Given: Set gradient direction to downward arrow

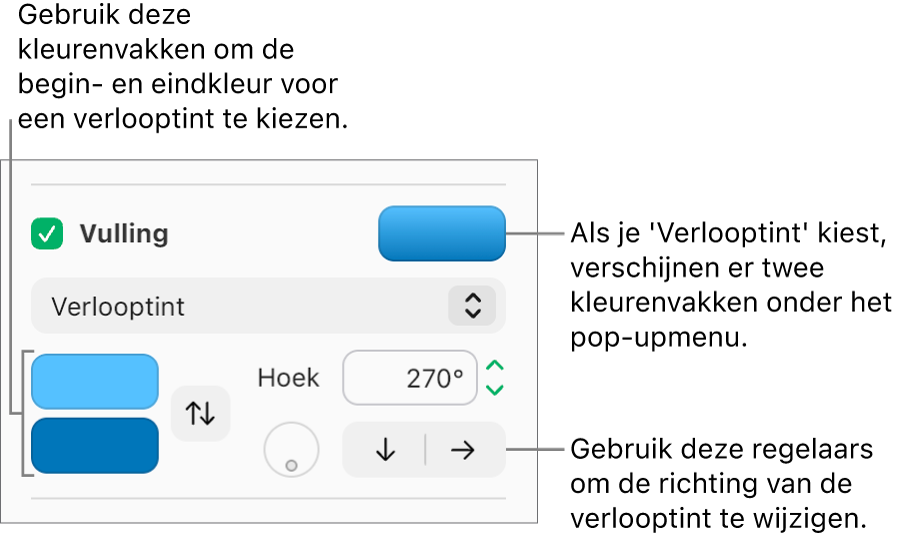Looking at the screenshot, I should 385,450.
